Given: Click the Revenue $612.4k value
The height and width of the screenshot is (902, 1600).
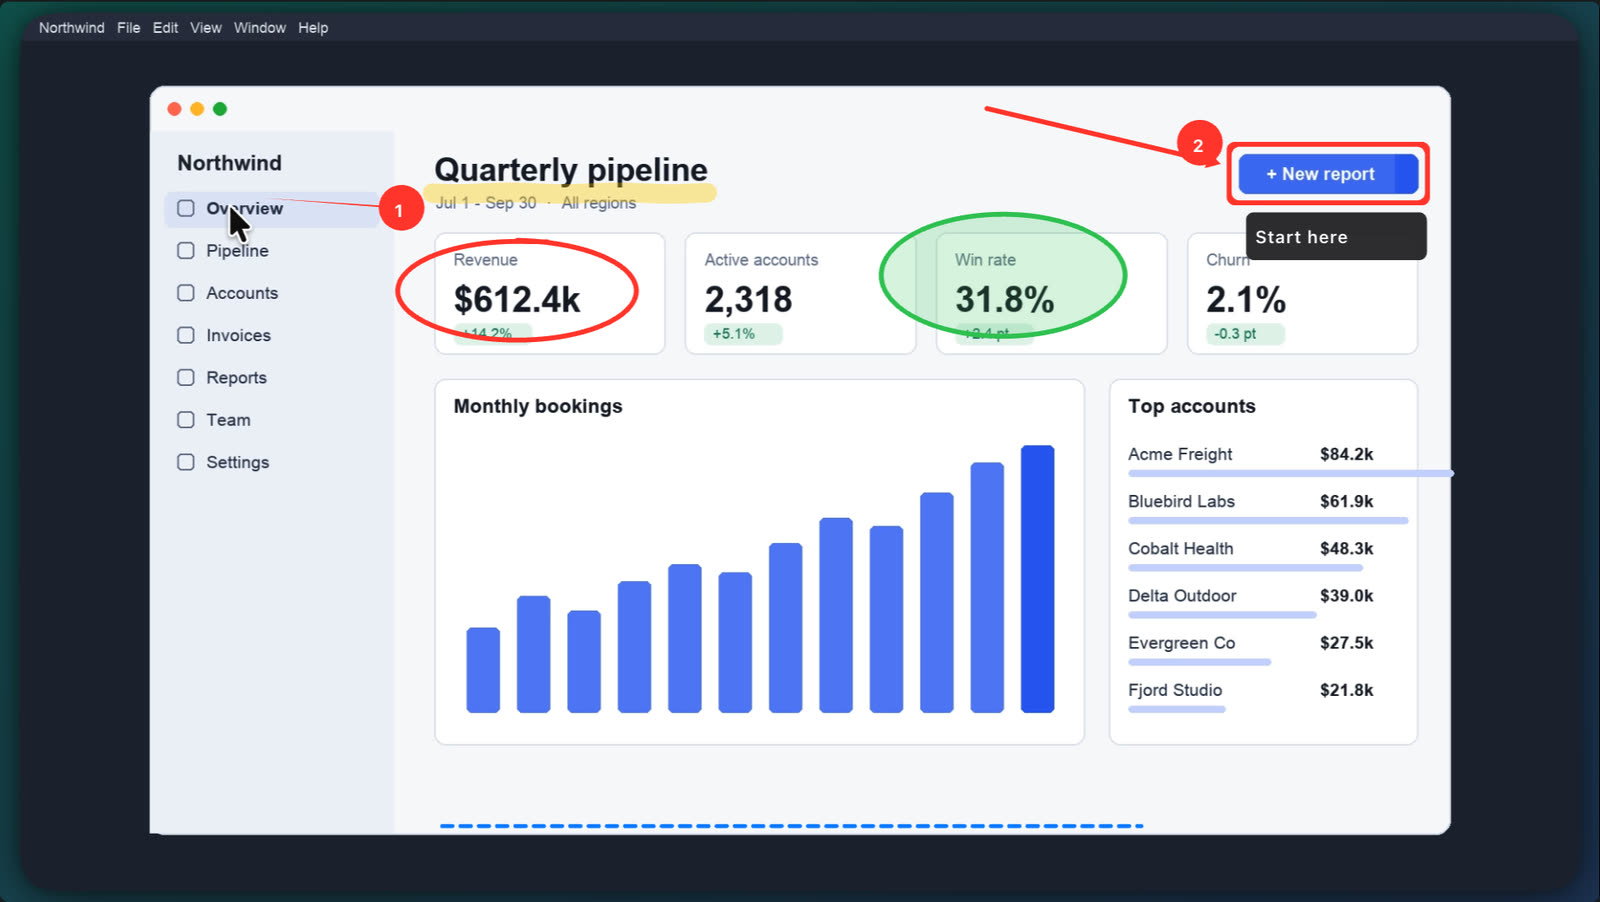Looking at the screenshot, I should 517,299.
